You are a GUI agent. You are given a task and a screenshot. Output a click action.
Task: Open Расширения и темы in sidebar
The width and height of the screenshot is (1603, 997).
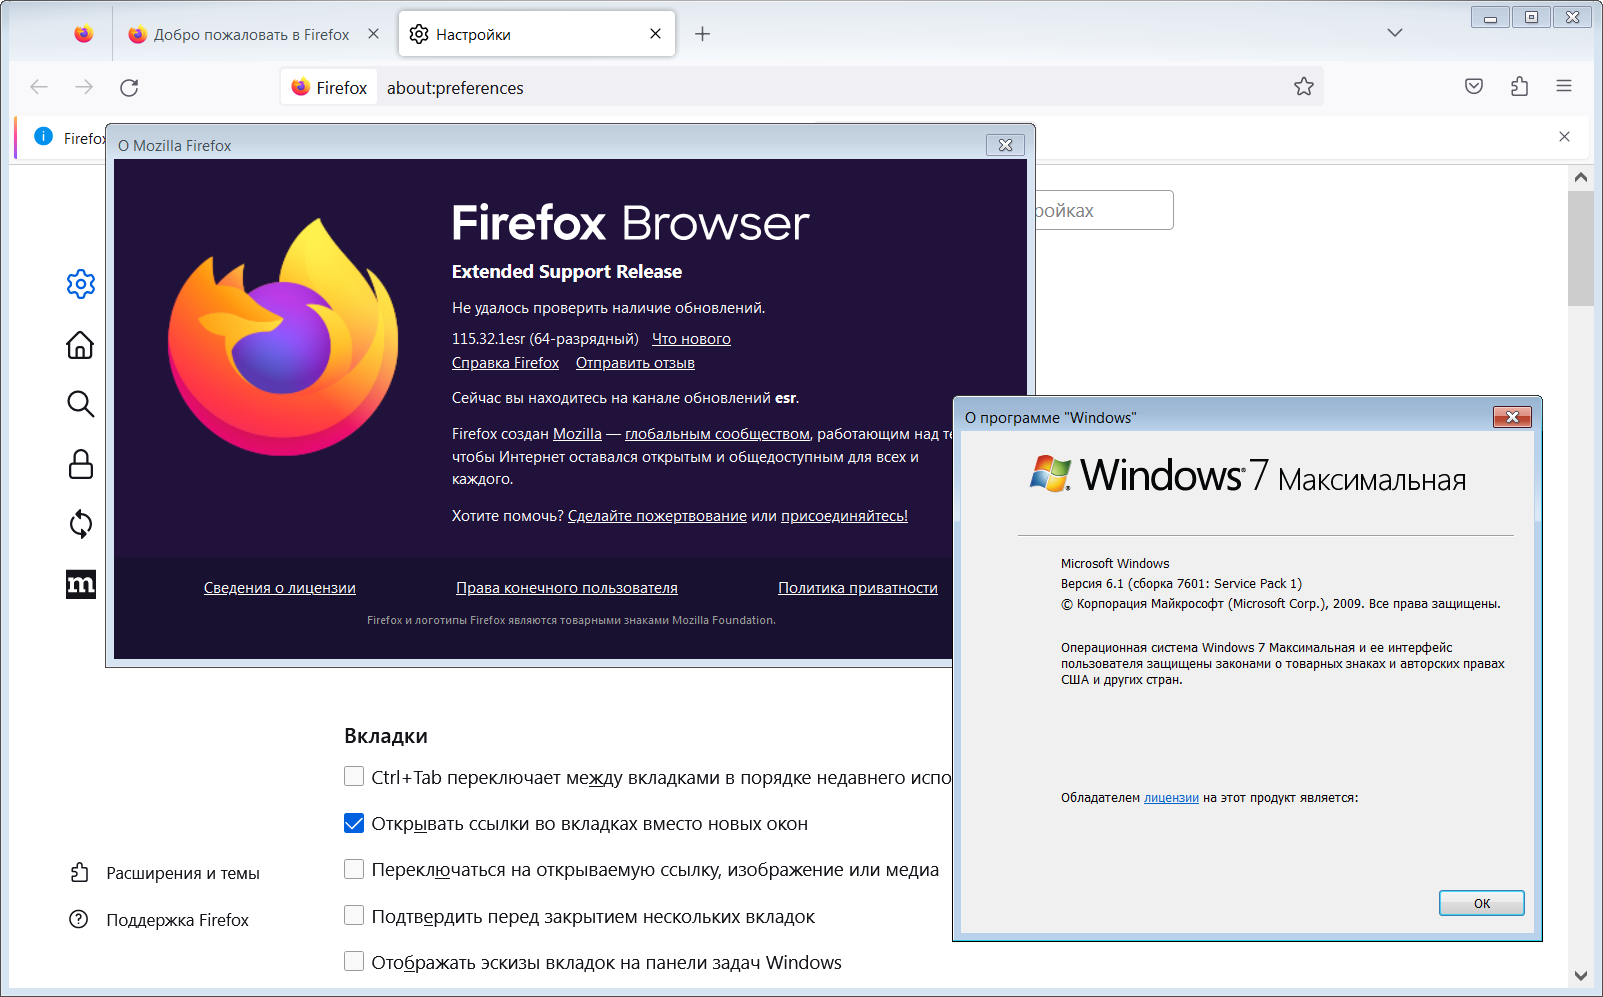pos(183,873)
